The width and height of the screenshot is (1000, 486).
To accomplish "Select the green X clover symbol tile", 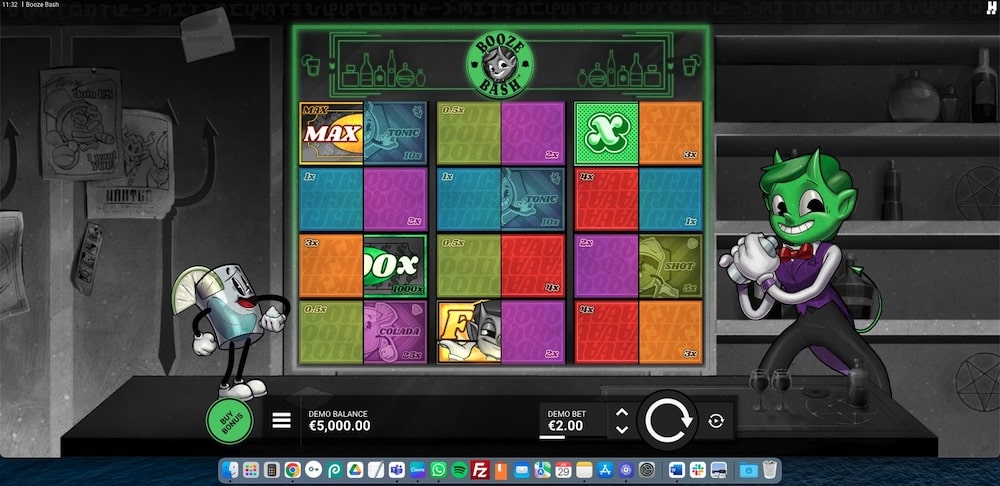I will pos(607,133).
